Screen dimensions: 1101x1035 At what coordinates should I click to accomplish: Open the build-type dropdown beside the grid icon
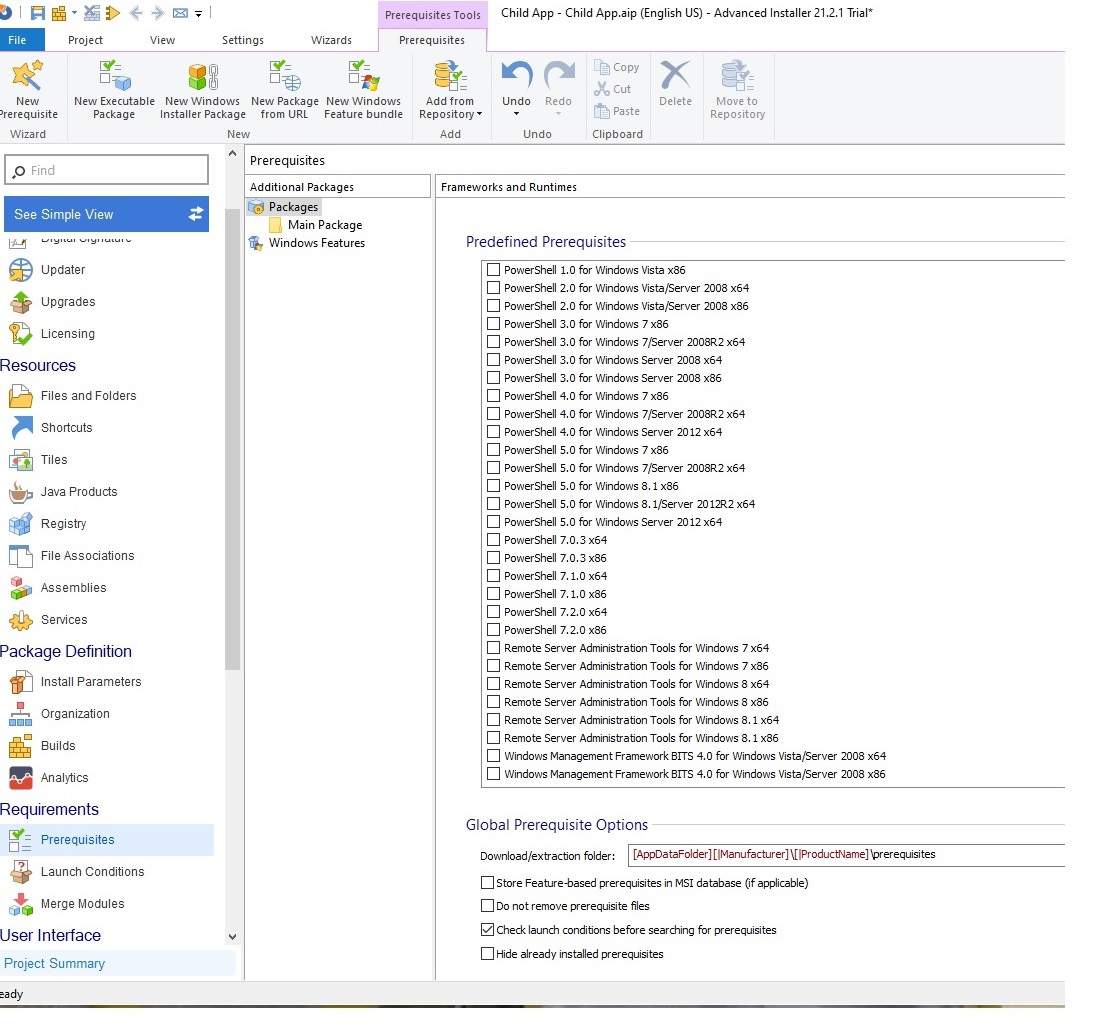[74, 13]
